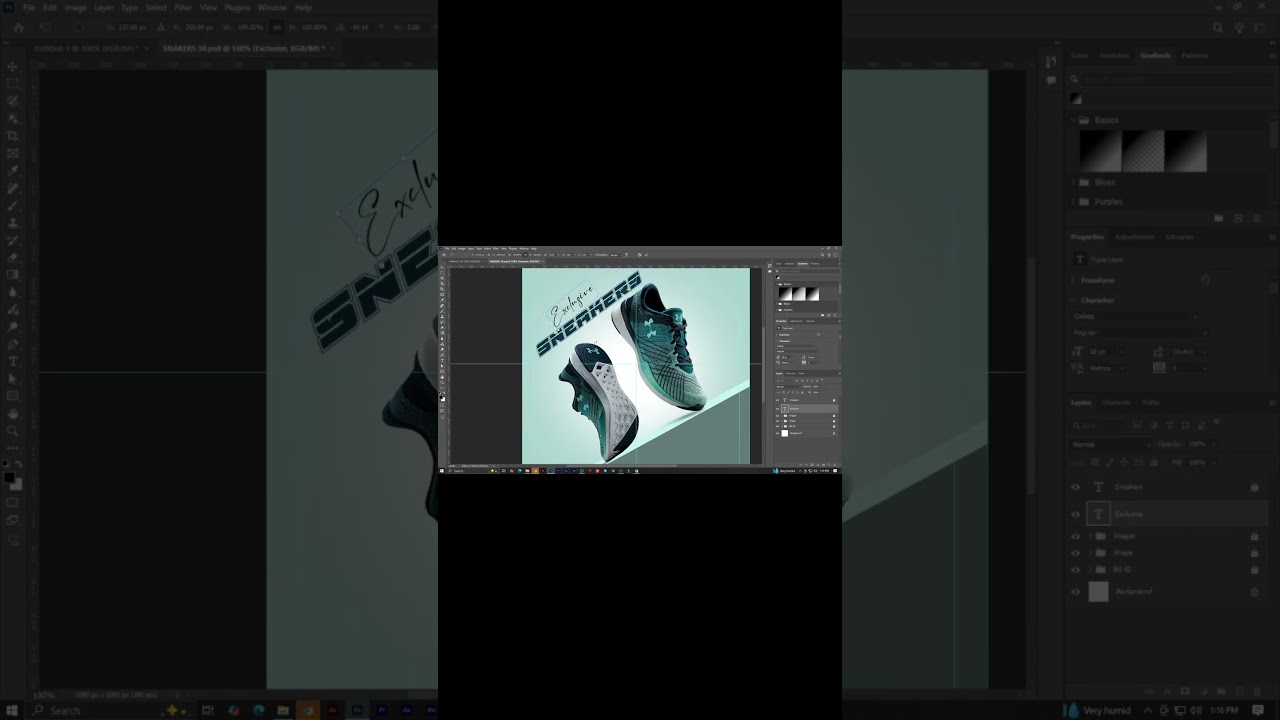
Task: Expand the Blues gradient folder in background panel
Action: (1075, 182)
